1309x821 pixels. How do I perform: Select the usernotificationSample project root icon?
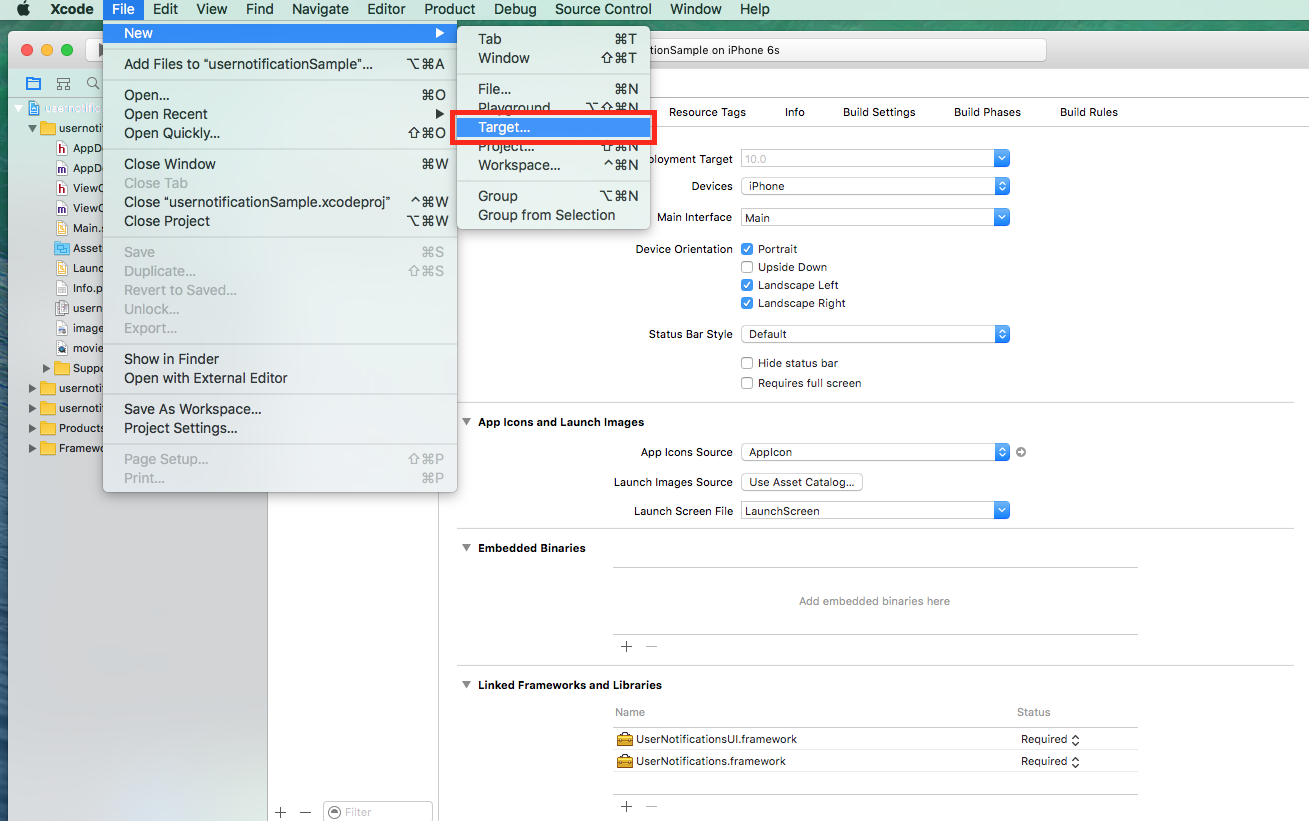click(35, 108)
